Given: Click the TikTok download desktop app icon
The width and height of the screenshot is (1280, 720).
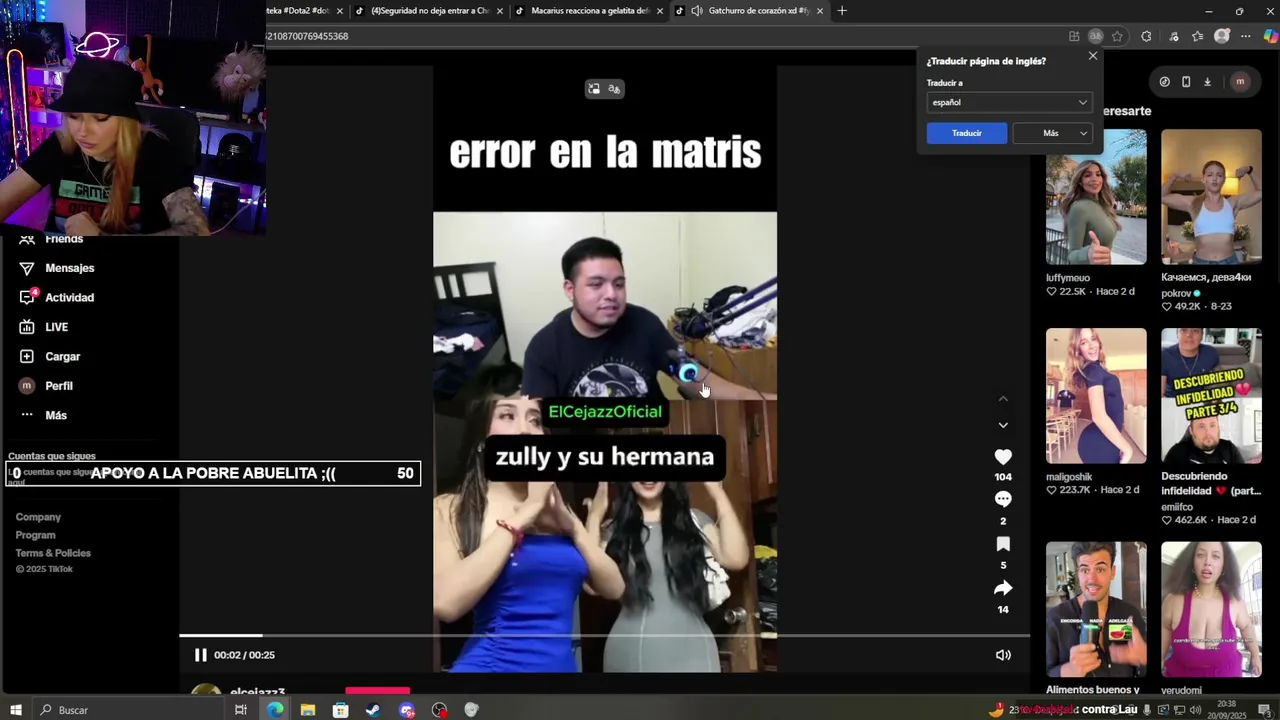Looking at the screenshot, I should tap(1207, 82).
